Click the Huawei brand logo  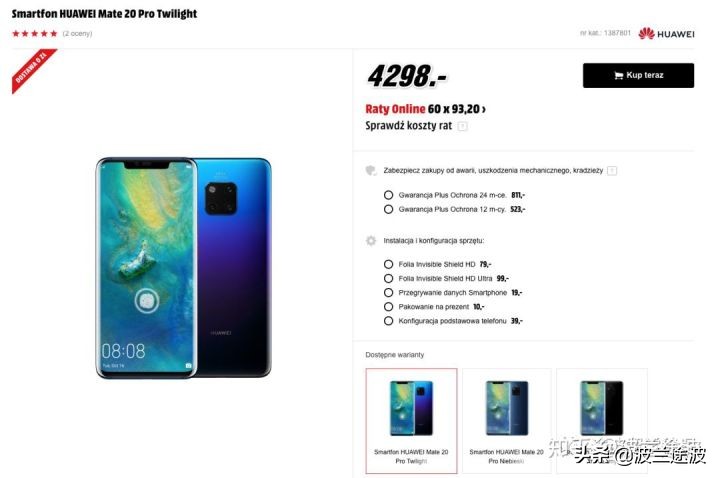666,34
